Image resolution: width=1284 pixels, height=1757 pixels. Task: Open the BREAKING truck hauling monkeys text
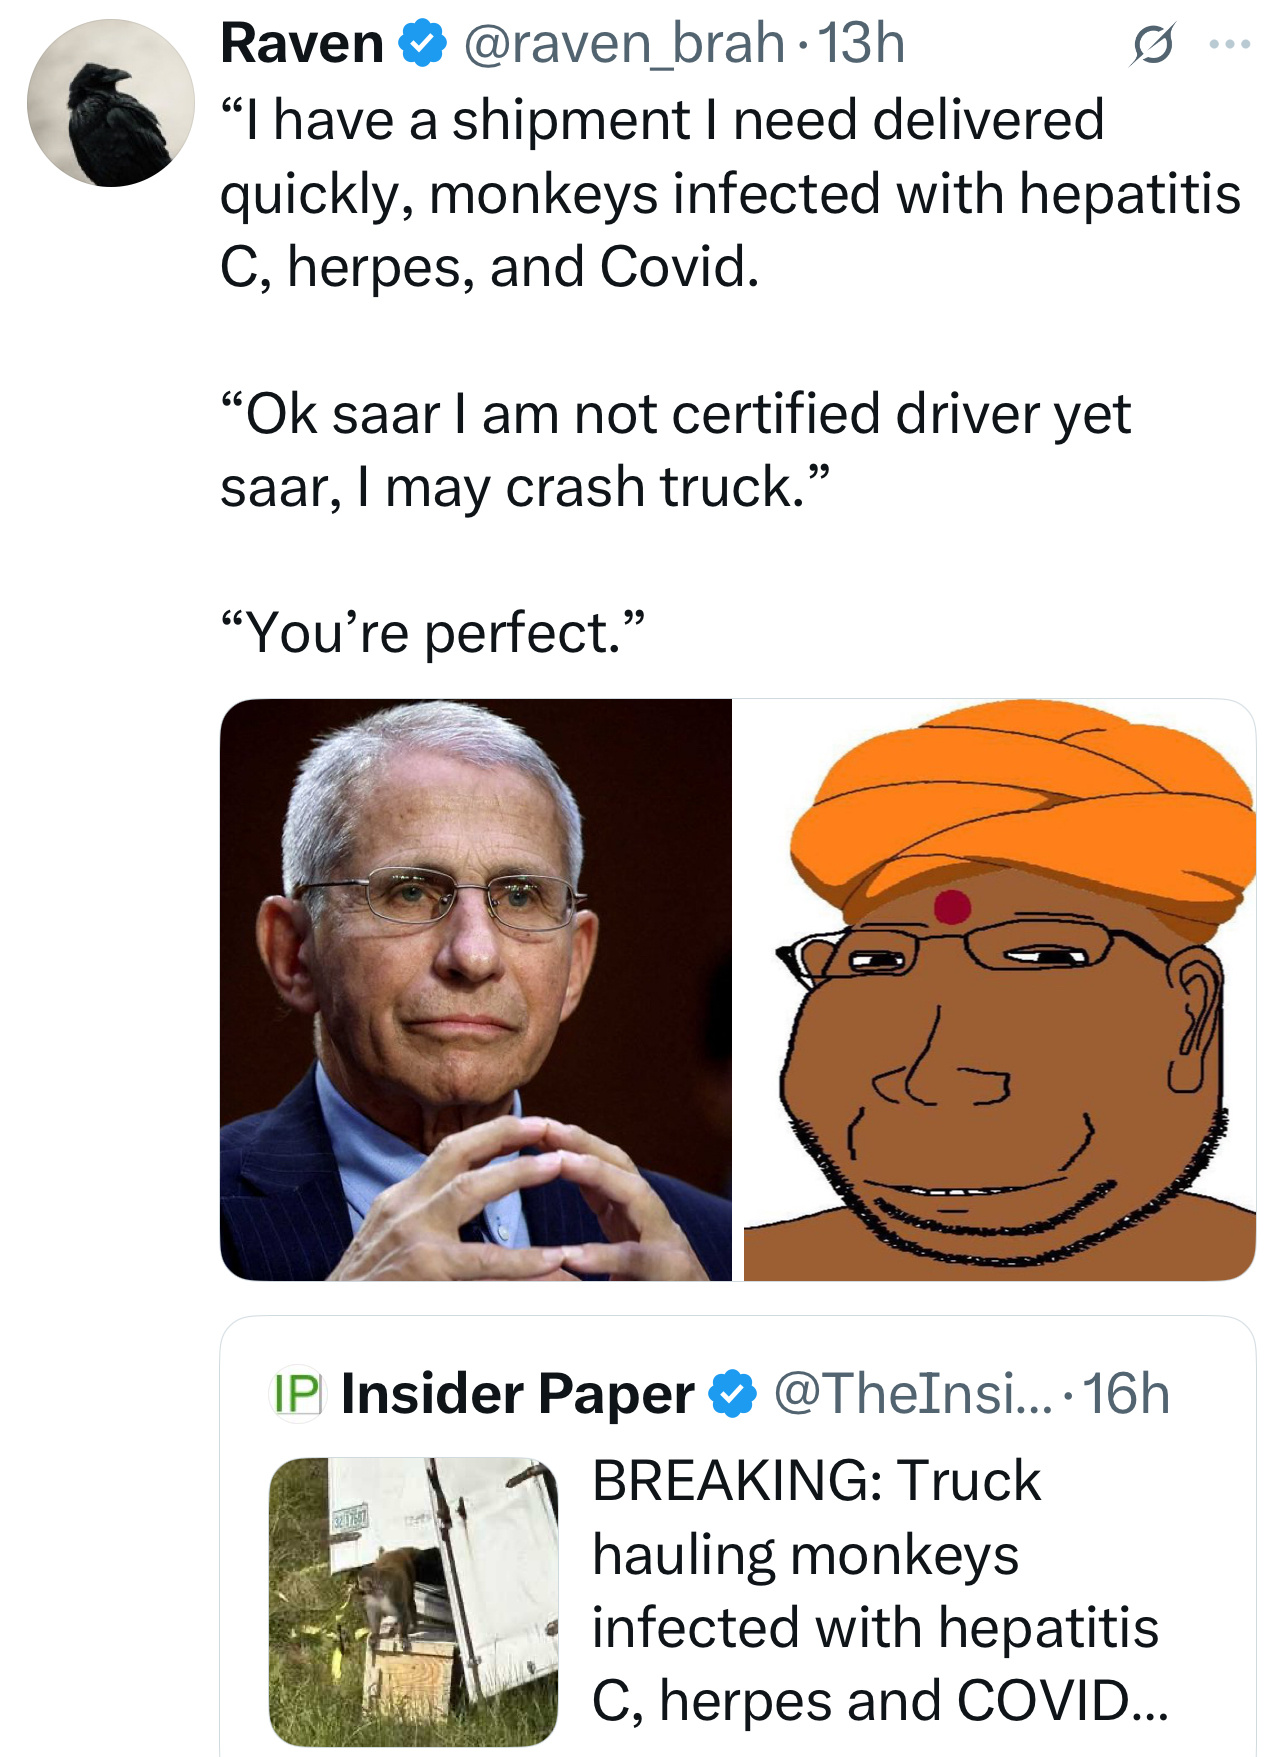(x=875, y=1590)
